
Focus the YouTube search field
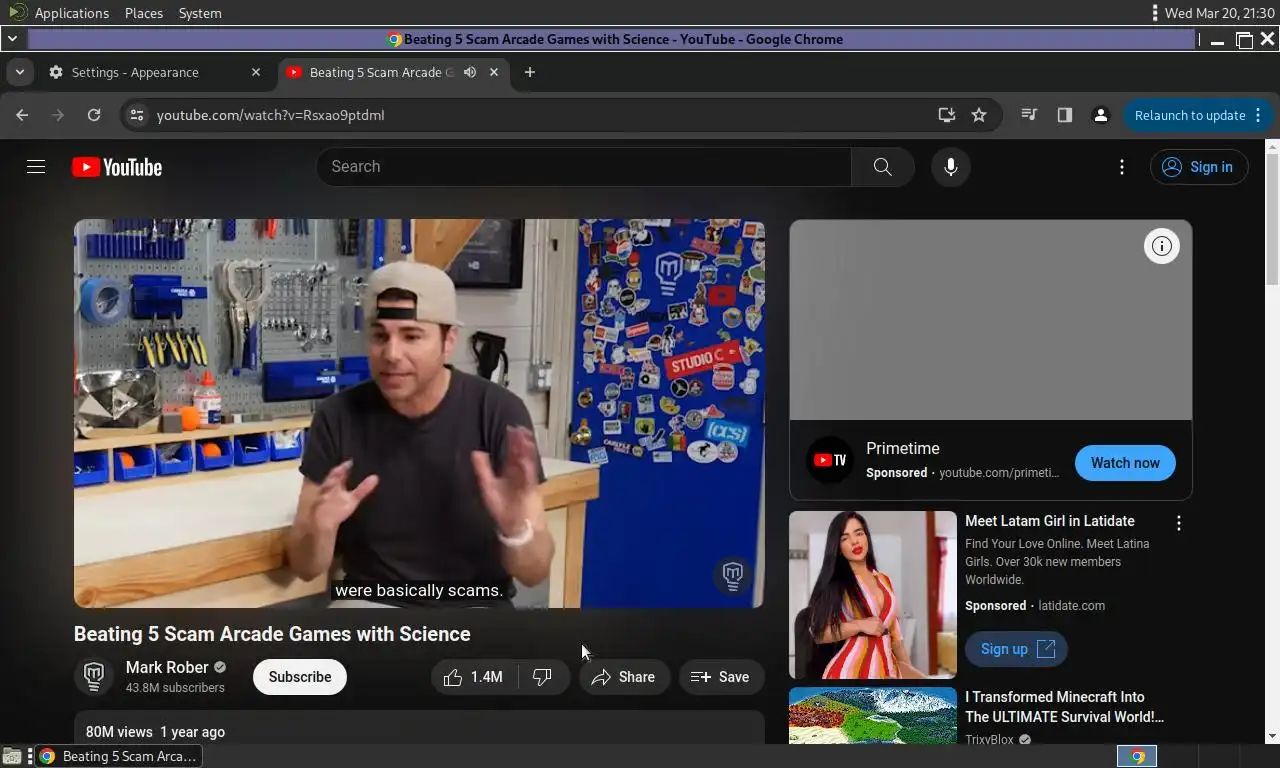pos(584,167)
